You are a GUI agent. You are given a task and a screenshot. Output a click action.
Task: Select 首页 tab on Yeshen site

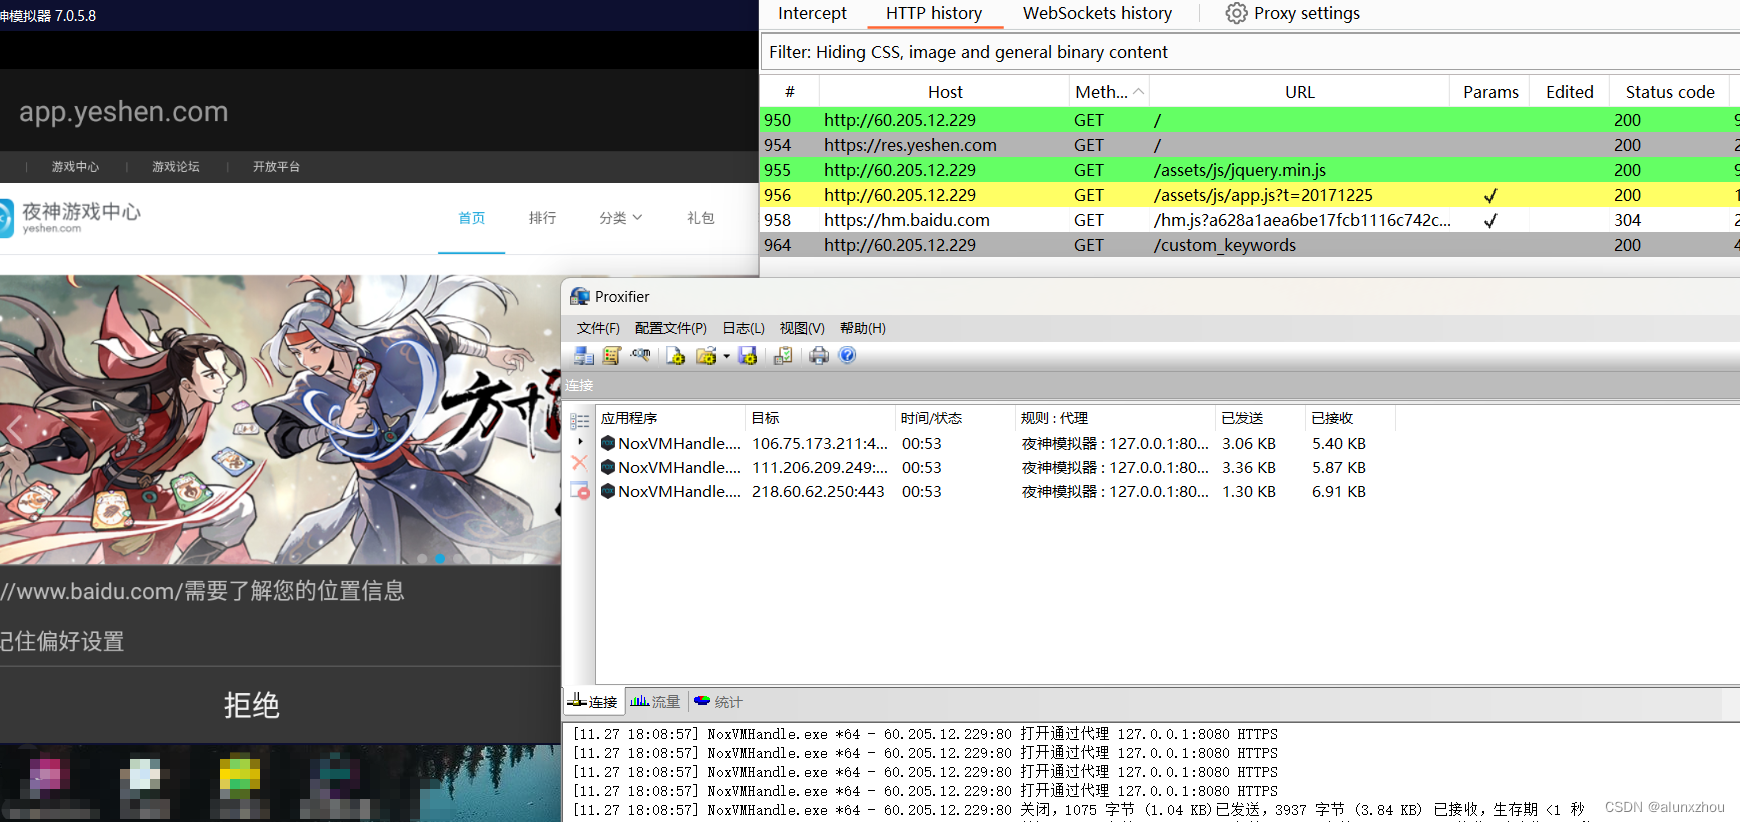pyautogui.click(x=471, y=218)
